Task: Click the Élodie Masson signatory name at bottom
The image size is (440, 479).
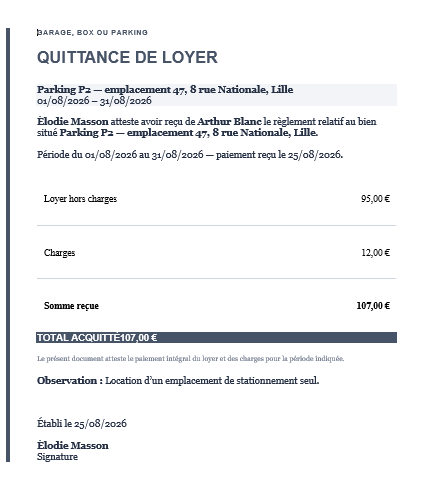Action: (73, 445)
